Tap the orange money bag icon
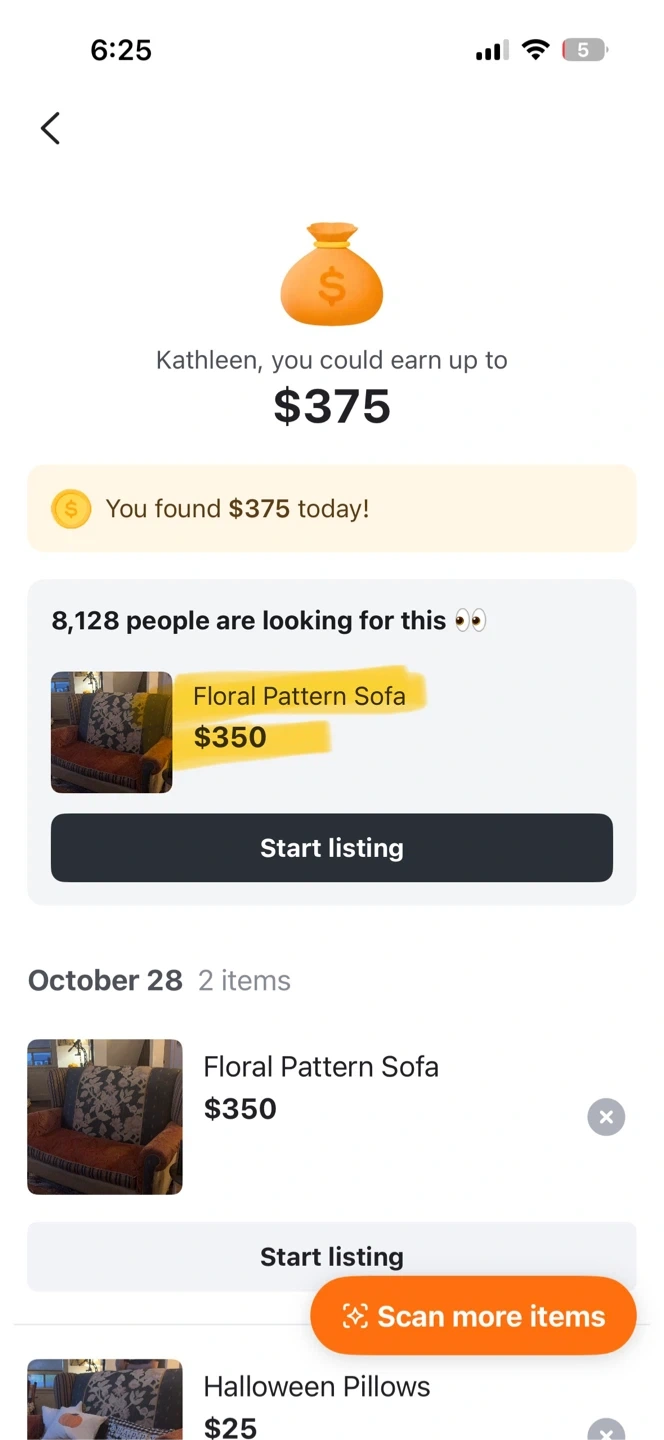664x1440 pixels. pyautogui.click(x=331, y=274)
